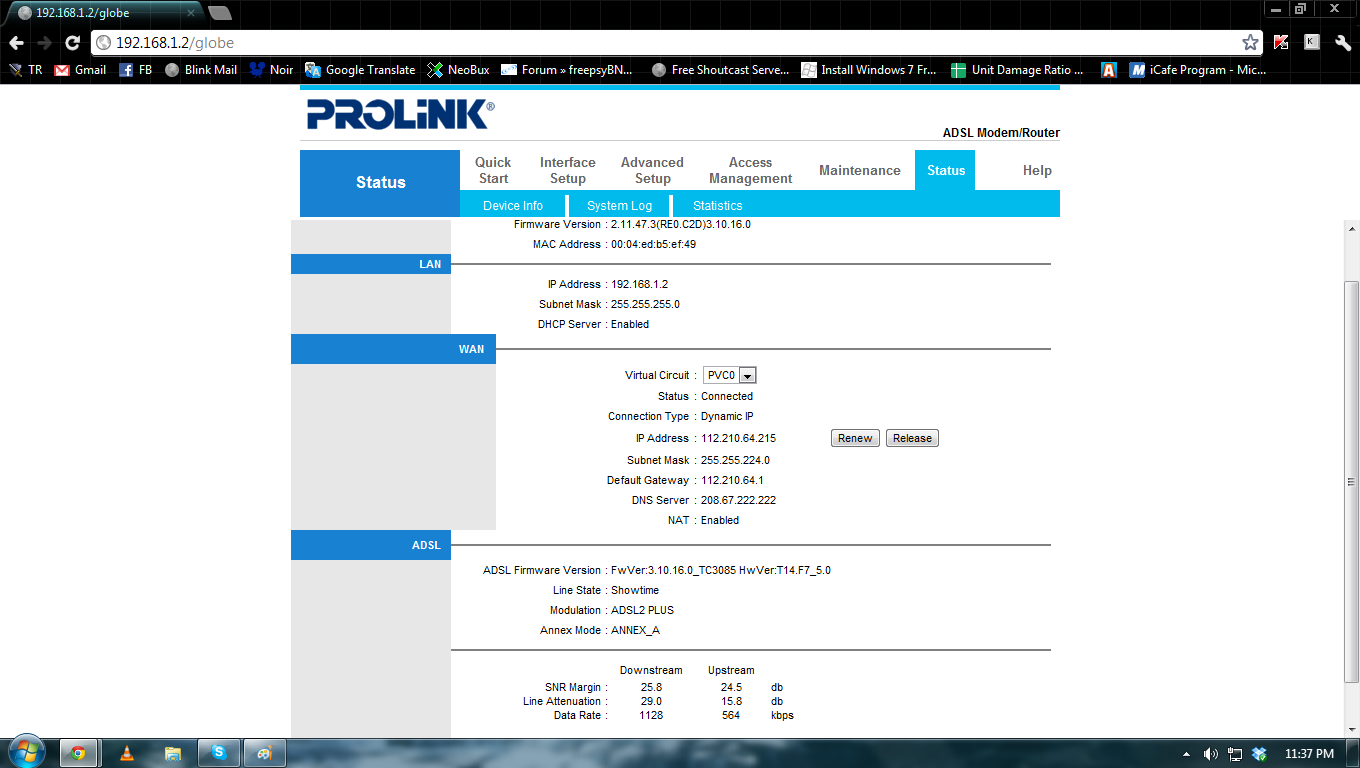Open the Statistics page

tap(717, 205)
